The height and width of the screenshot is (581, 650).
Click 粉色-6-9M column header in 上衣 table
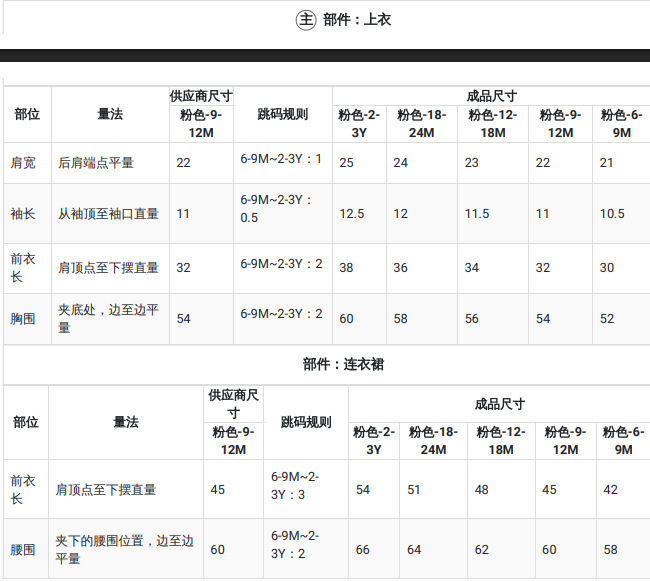pos(621,123)
